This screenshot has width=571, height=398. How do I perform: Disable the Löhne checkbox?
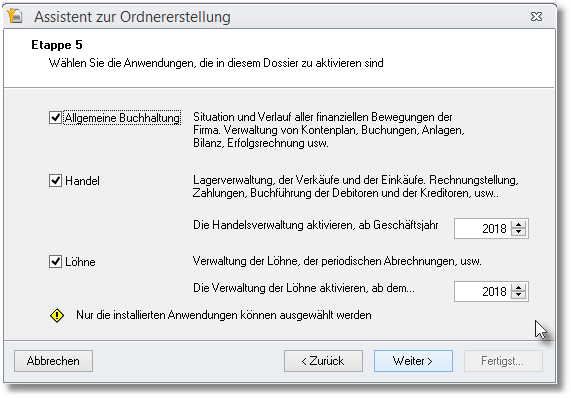(x=55, y=261)
